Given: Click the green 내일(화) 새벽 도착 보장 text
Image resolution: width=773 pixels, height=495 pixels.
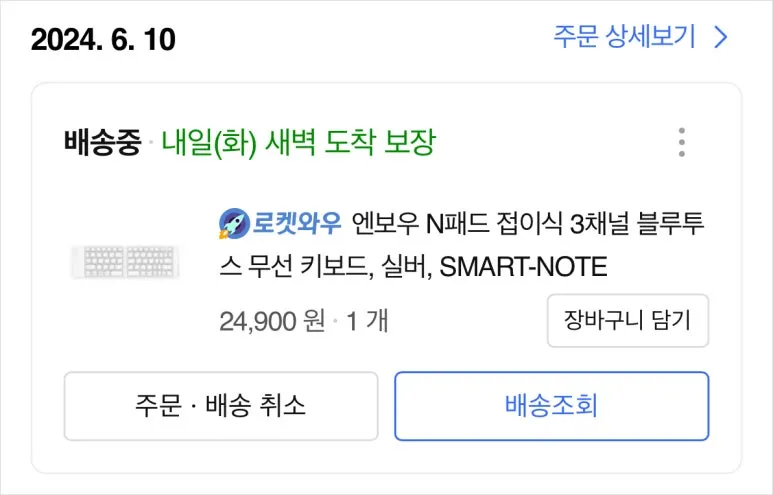Looking at the screenshot, I should (x=298, y=142).
